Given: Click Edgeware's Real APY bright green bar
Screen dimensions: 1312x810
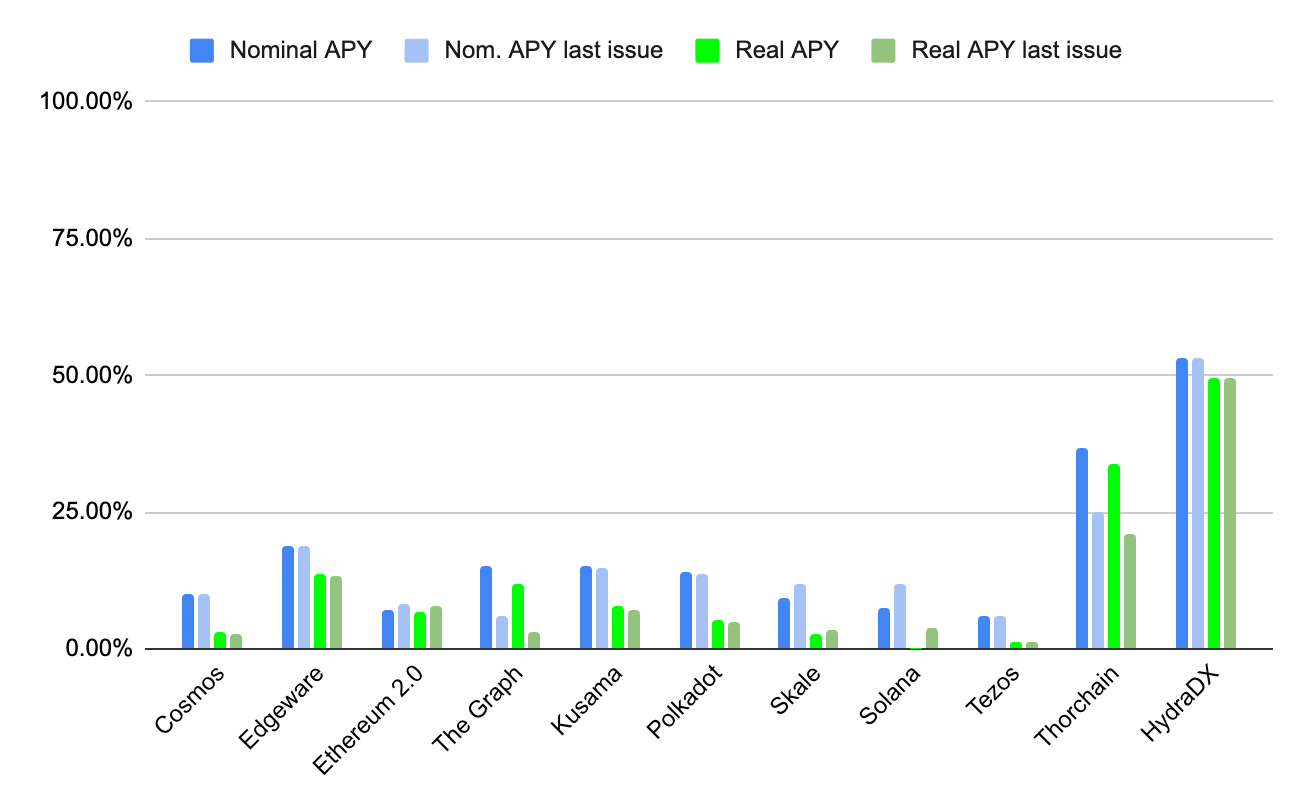Looking at the screenshot, I should click(320, 612).
